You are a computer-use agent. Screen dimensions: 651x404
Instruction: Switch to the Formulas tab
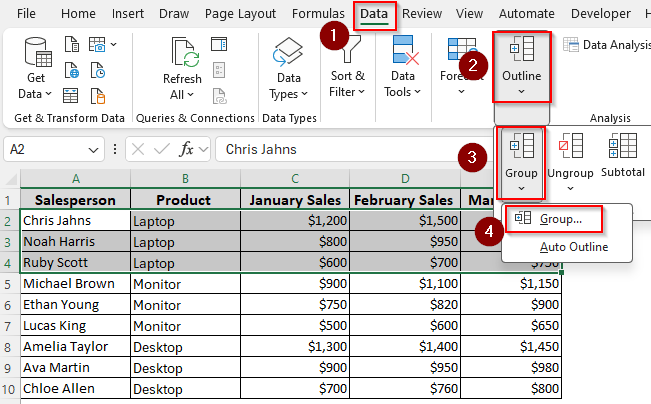click(318, 14)
